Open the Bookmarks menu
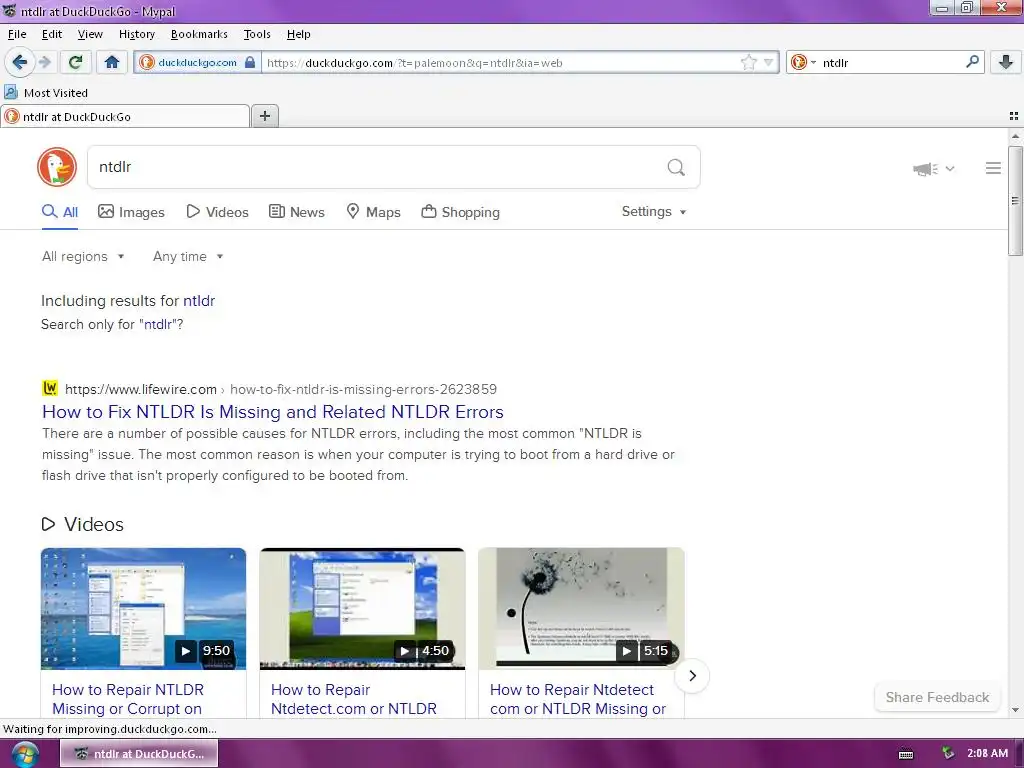1024x768 pixels. point(199,34)
